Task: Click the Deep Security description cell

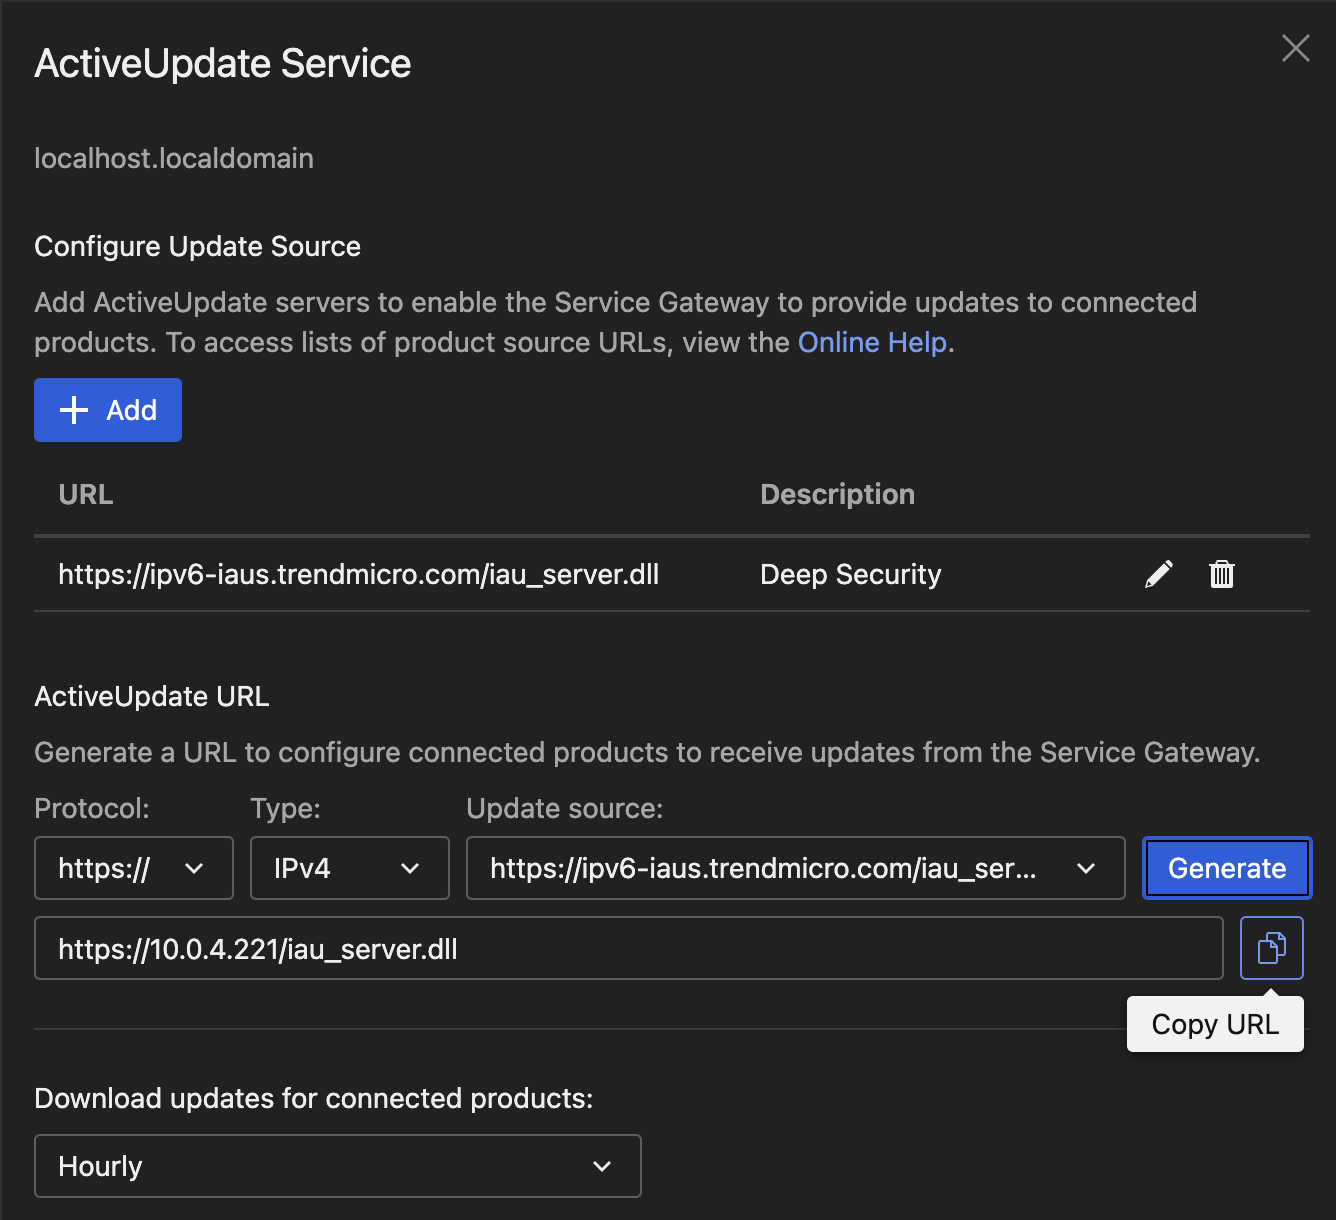Action: point(851,574)
